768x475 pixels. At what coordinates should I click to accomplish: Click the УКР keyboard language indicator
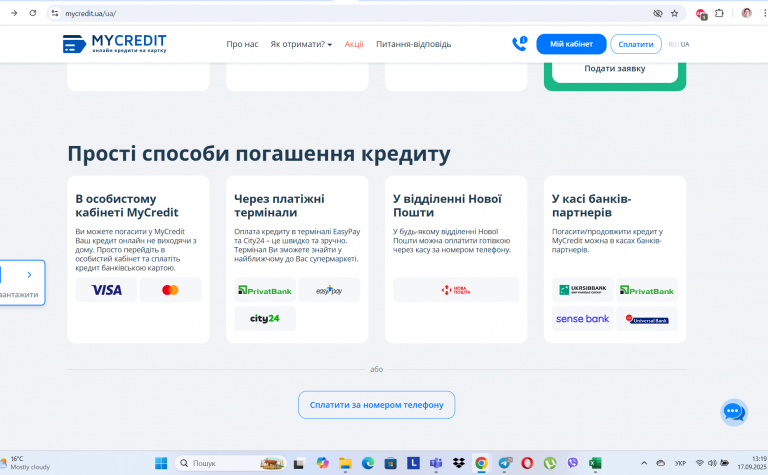[680, 463]
